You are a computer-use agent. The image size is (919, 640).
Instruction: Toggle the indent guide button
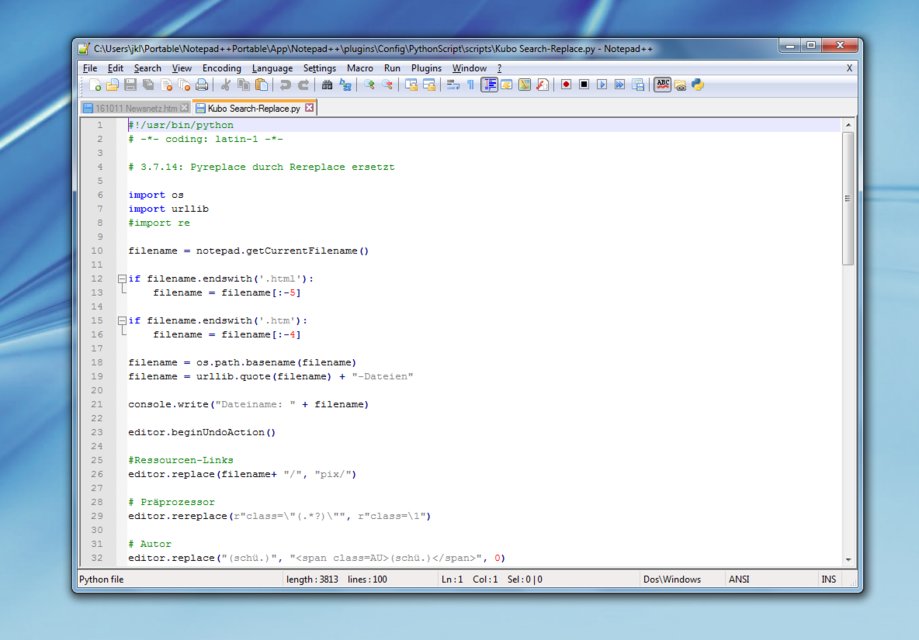489,86
